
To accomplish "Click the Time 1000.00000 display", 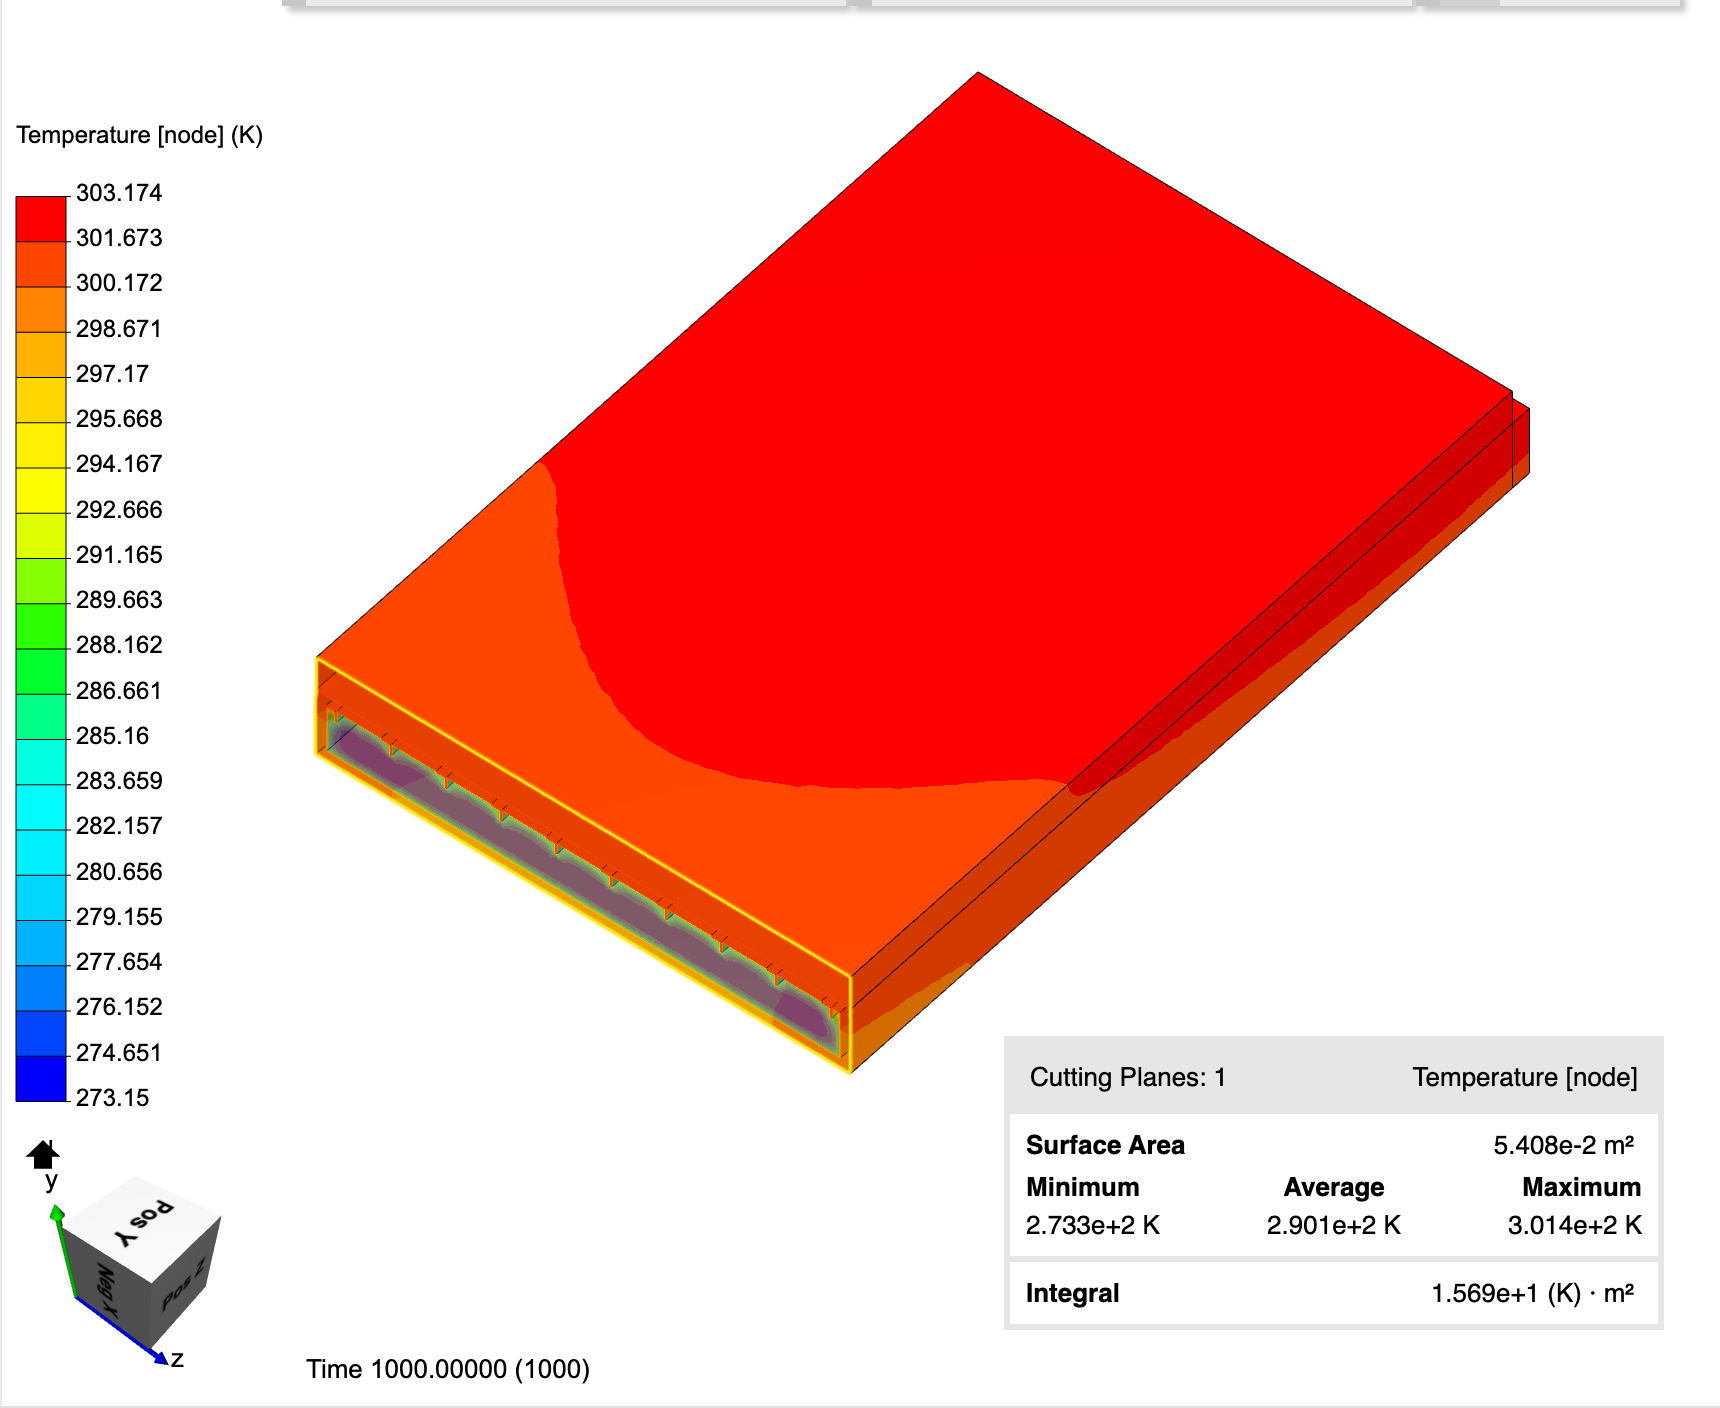I will [x=448, y=1368].
